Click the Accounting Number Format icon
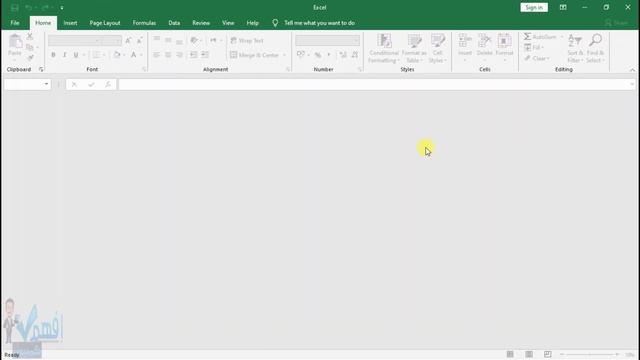This screenshot has height=360, width=640. [x=301, y=55]
